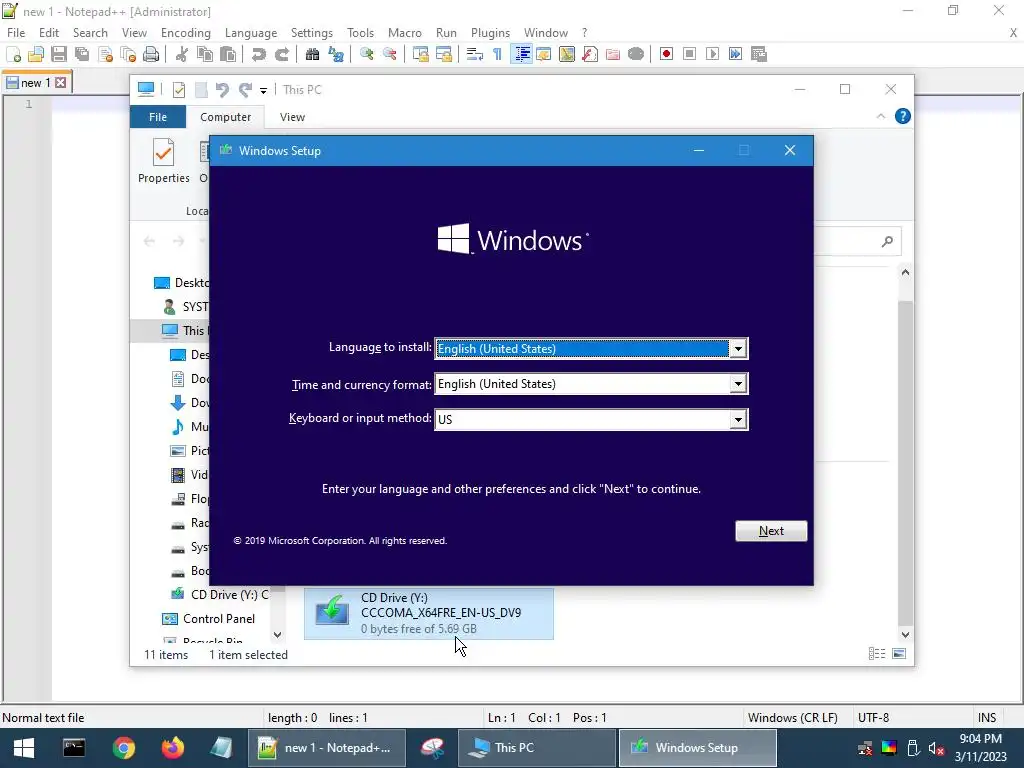The image size is (1024, 768).
Task: Open Explorer help question mark icon
Action: point(903,116)
